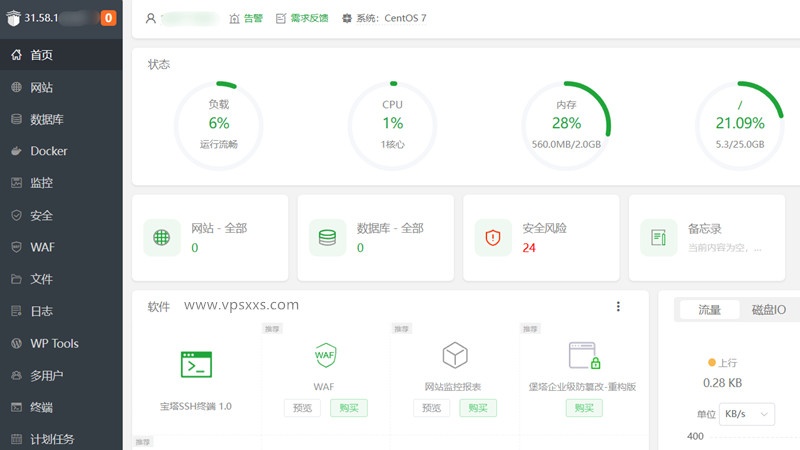The image size is (800, 450).
Task: Click the 多用户 users icon
Action: tap(16, 376)
